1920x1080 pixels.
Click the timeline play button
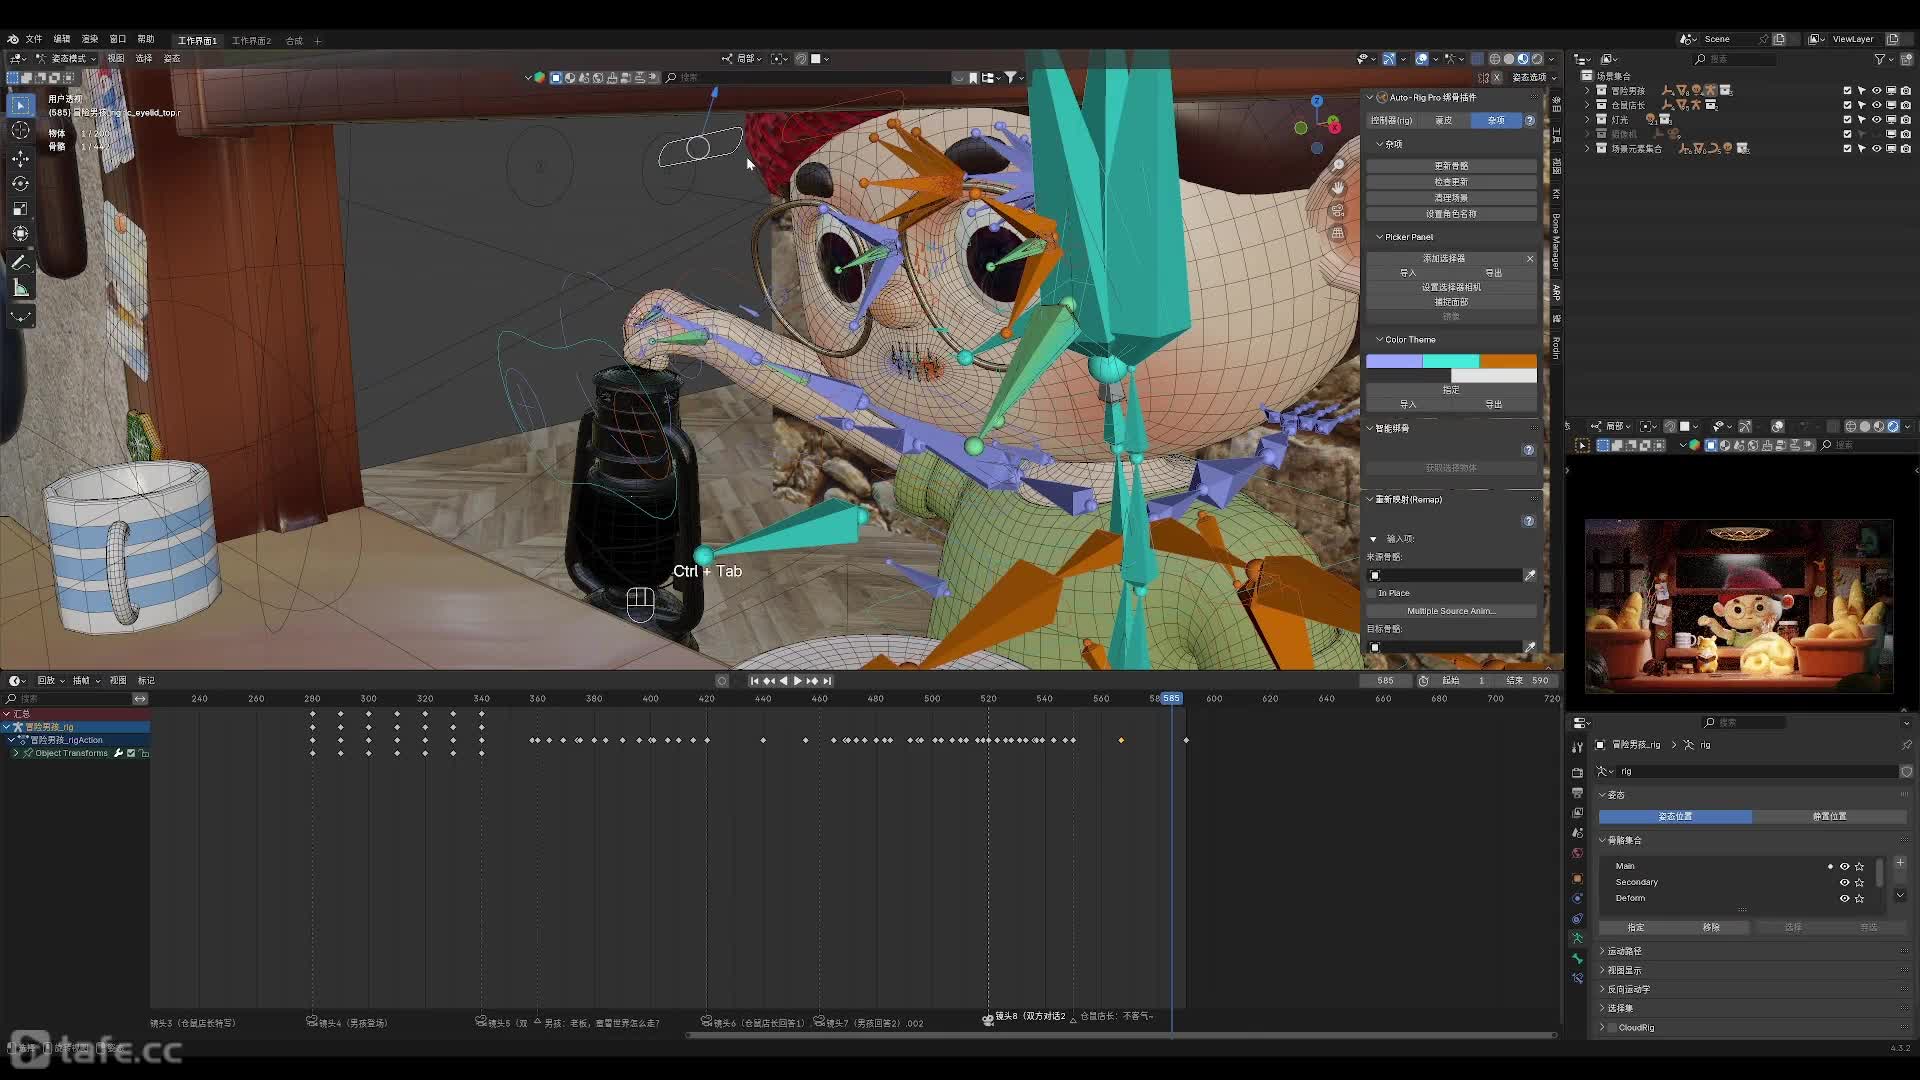(797, 681)
